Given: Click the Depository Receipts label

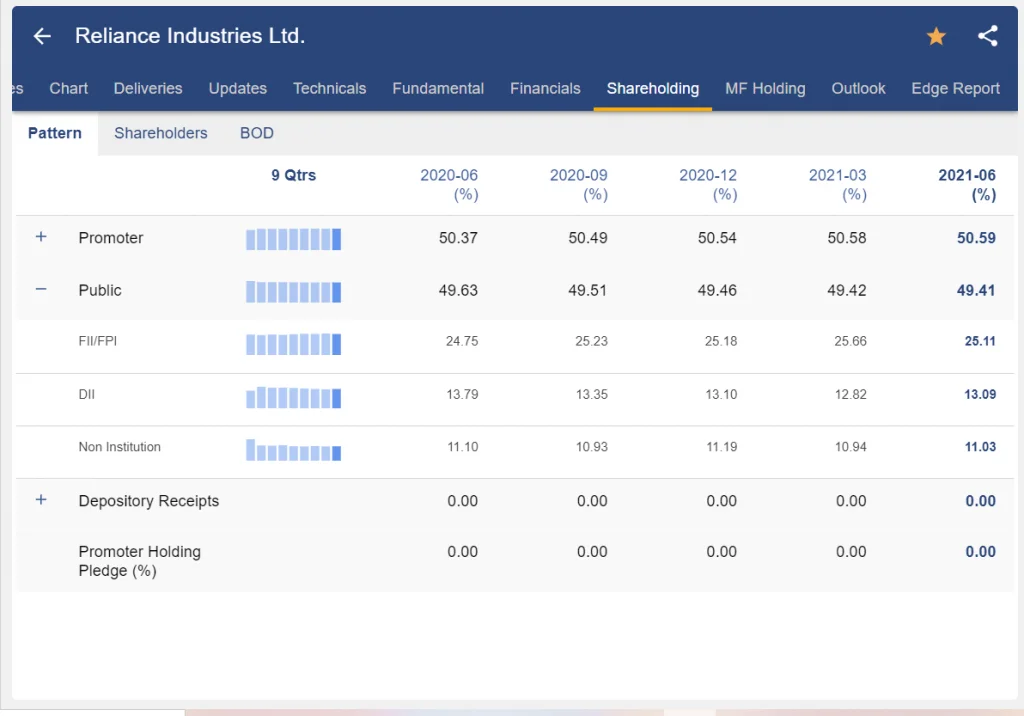Looking at the screenshot, I should pyautogui.click(x=149, y=501).
